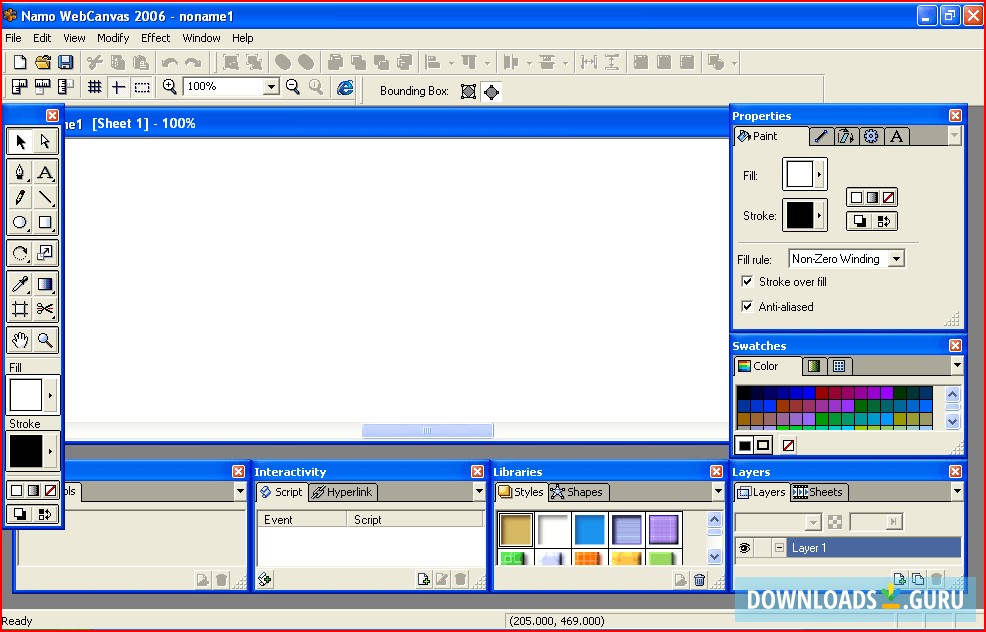Preview in Internet Explorer browser icon
The width and height of the screenshot is (986, 632).
click(345, 87)
